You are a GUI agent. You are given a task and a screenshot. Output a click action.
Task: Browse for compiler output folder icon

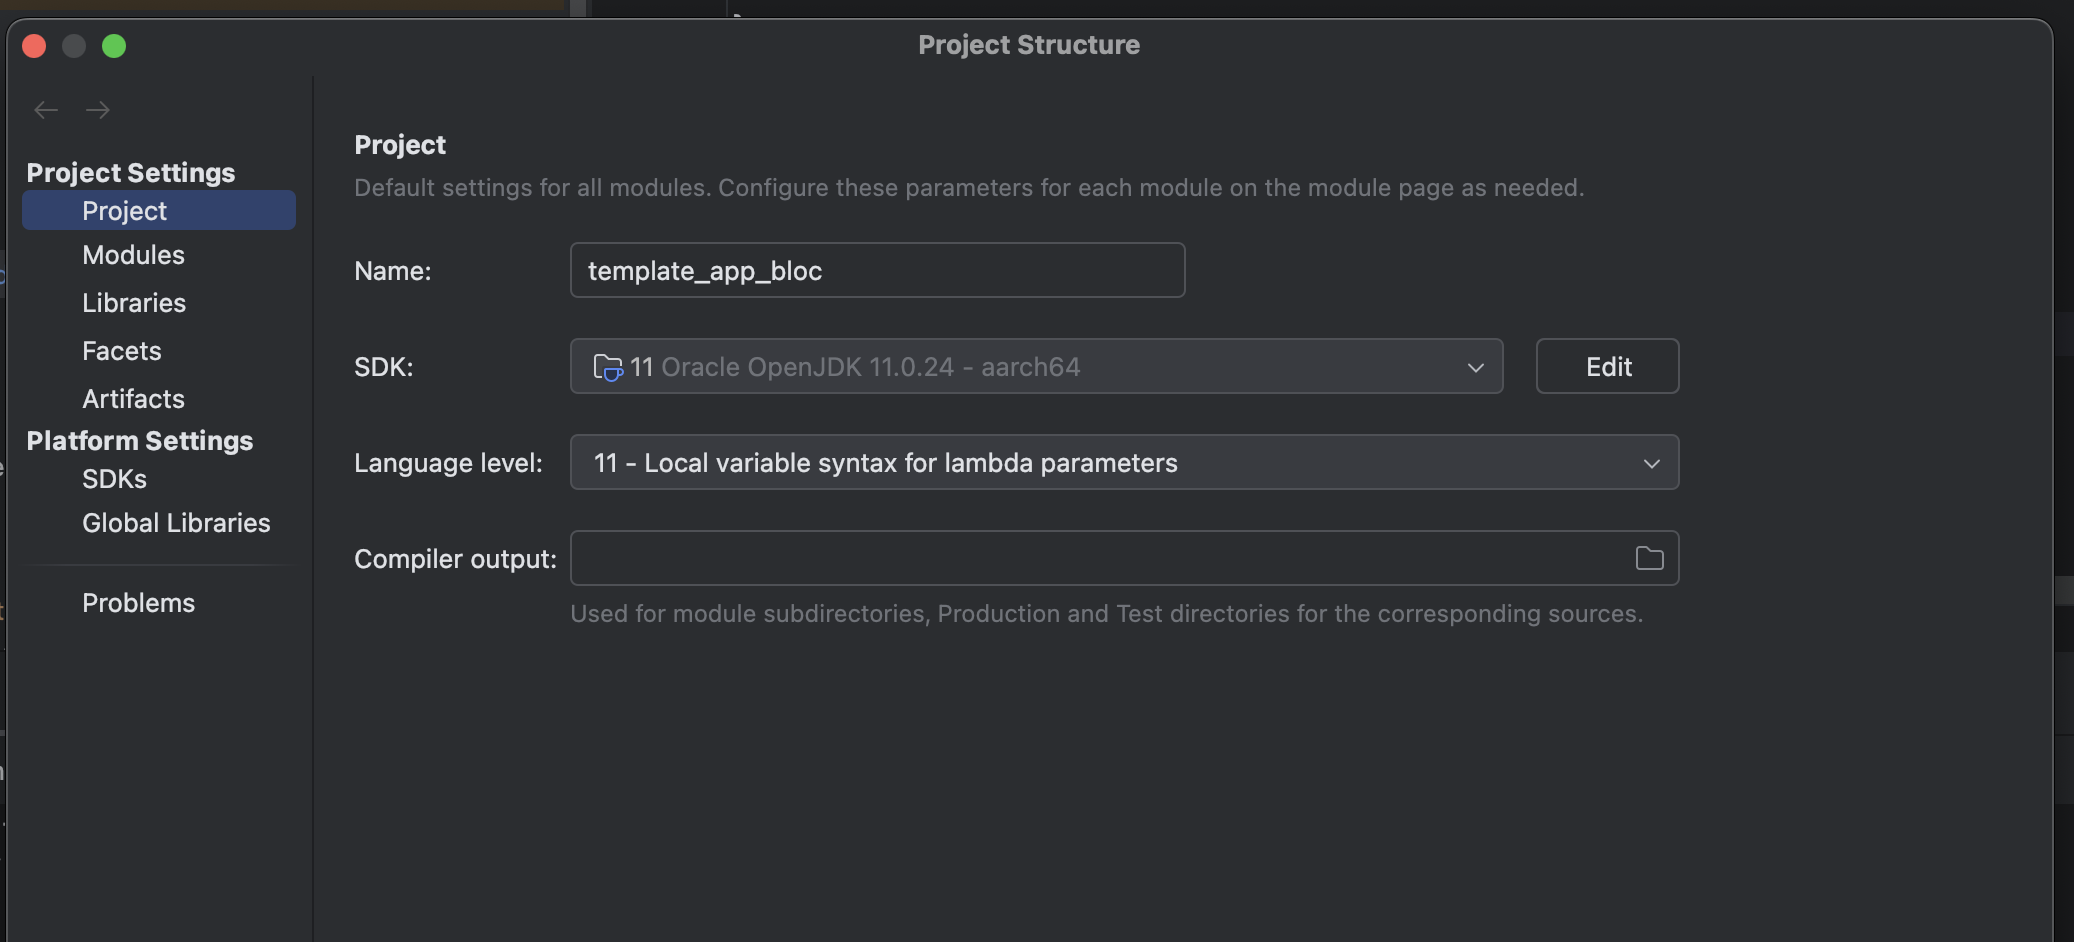click(1649, 558)
